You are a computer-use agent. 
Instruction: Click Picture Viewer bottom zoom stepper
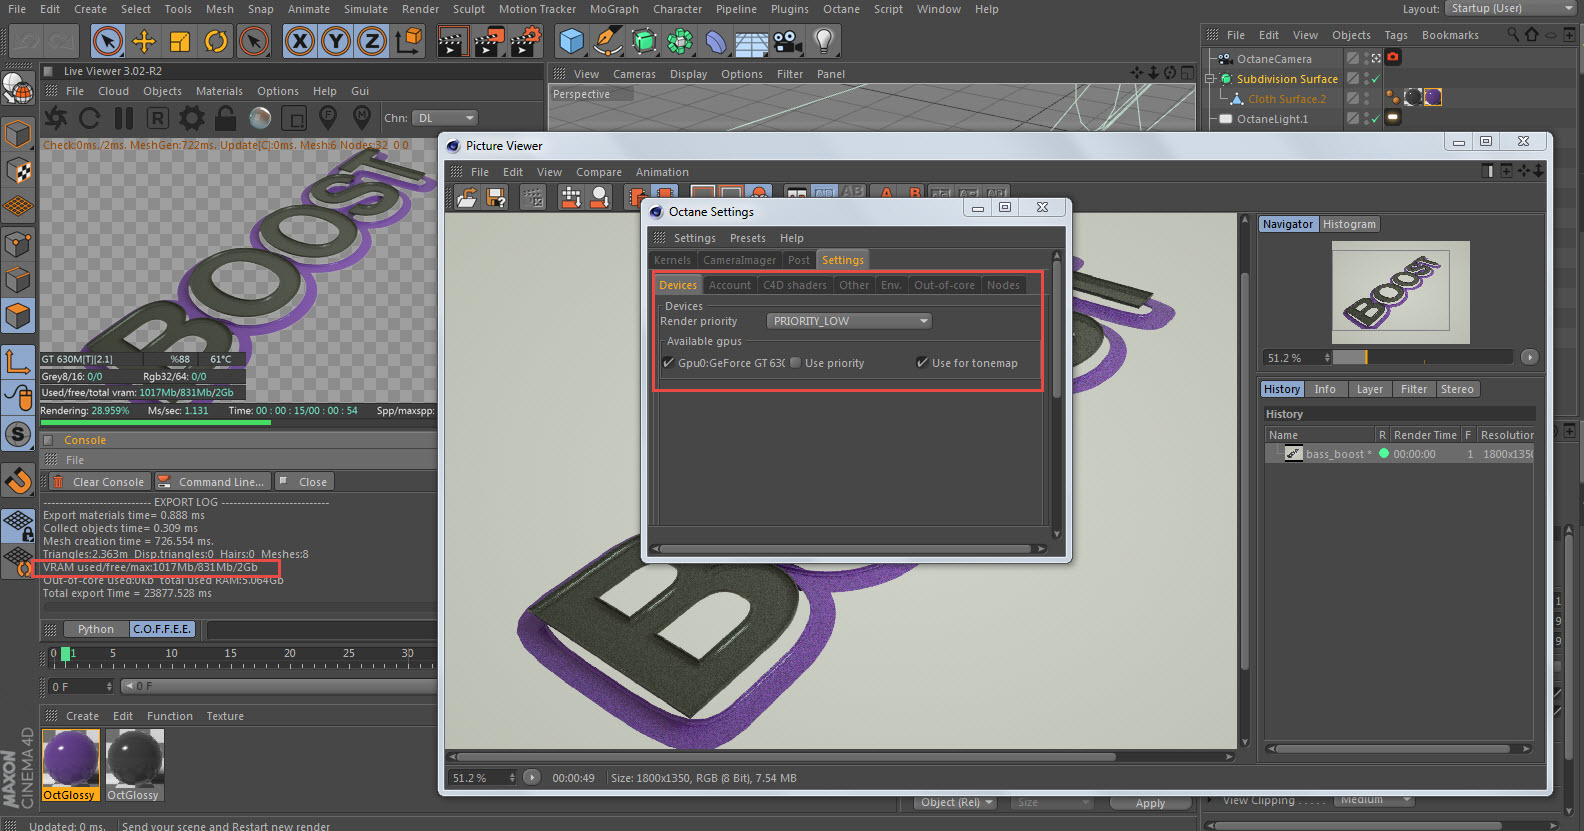tap(513, 778)
